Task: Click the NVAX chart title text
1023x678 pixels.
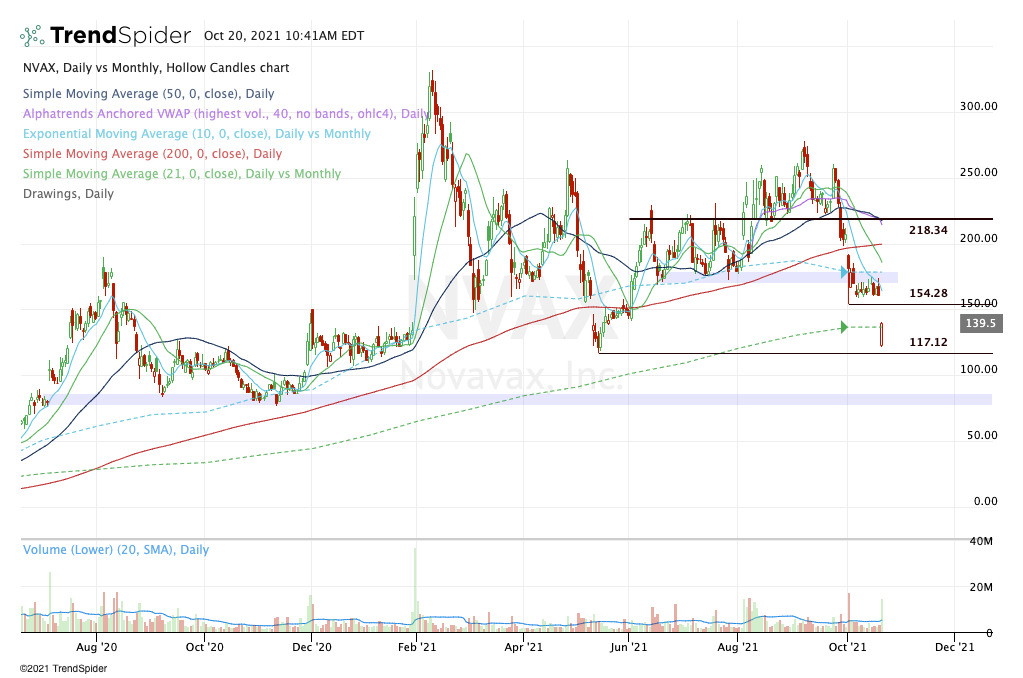Action: pos(155,68)
